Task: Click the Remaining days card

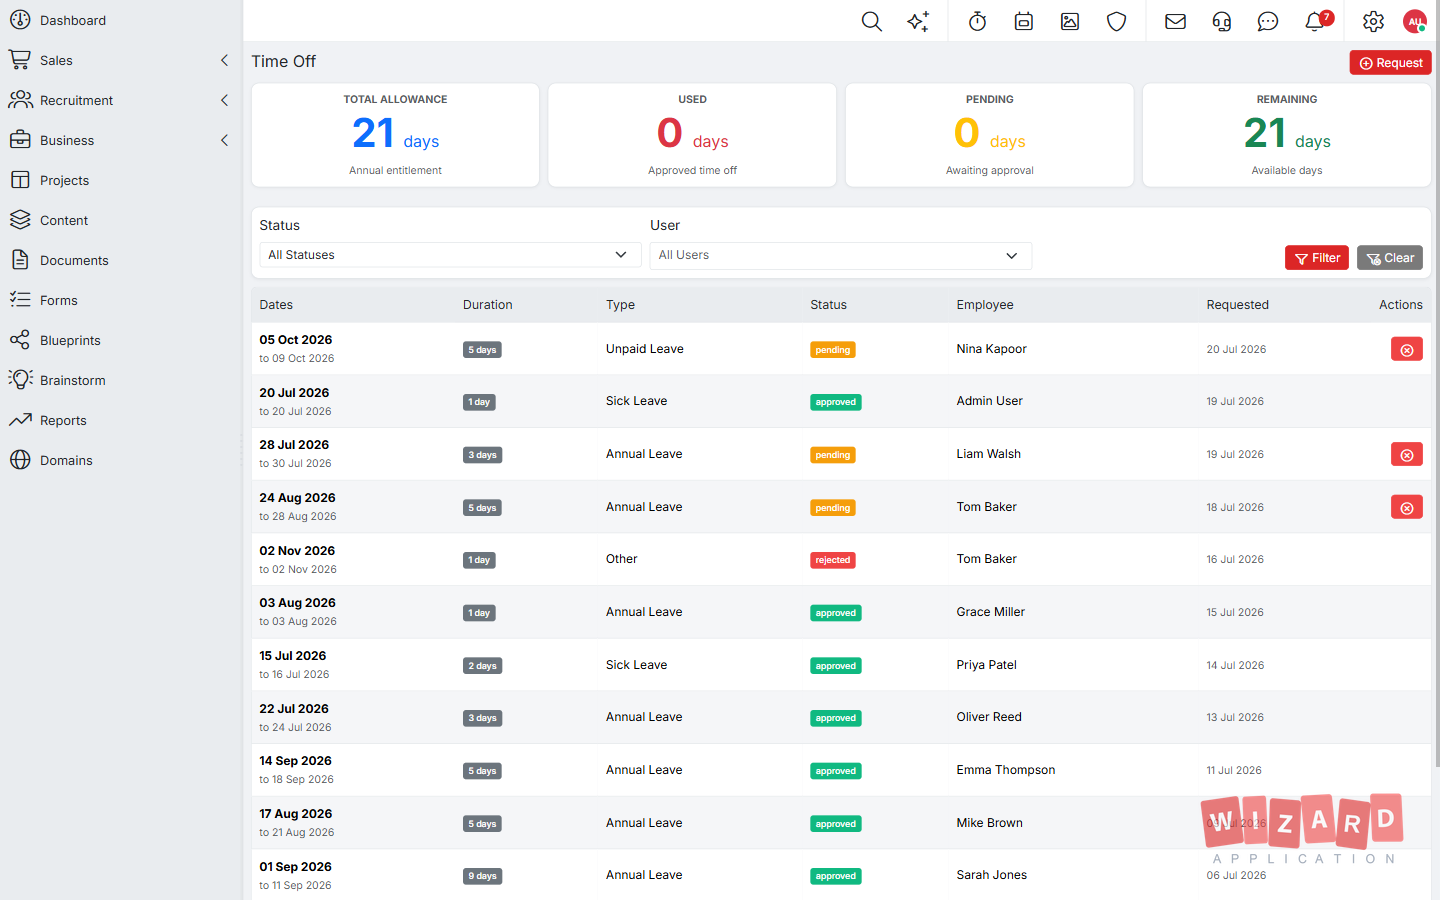Action: [x=1286, y=135]
